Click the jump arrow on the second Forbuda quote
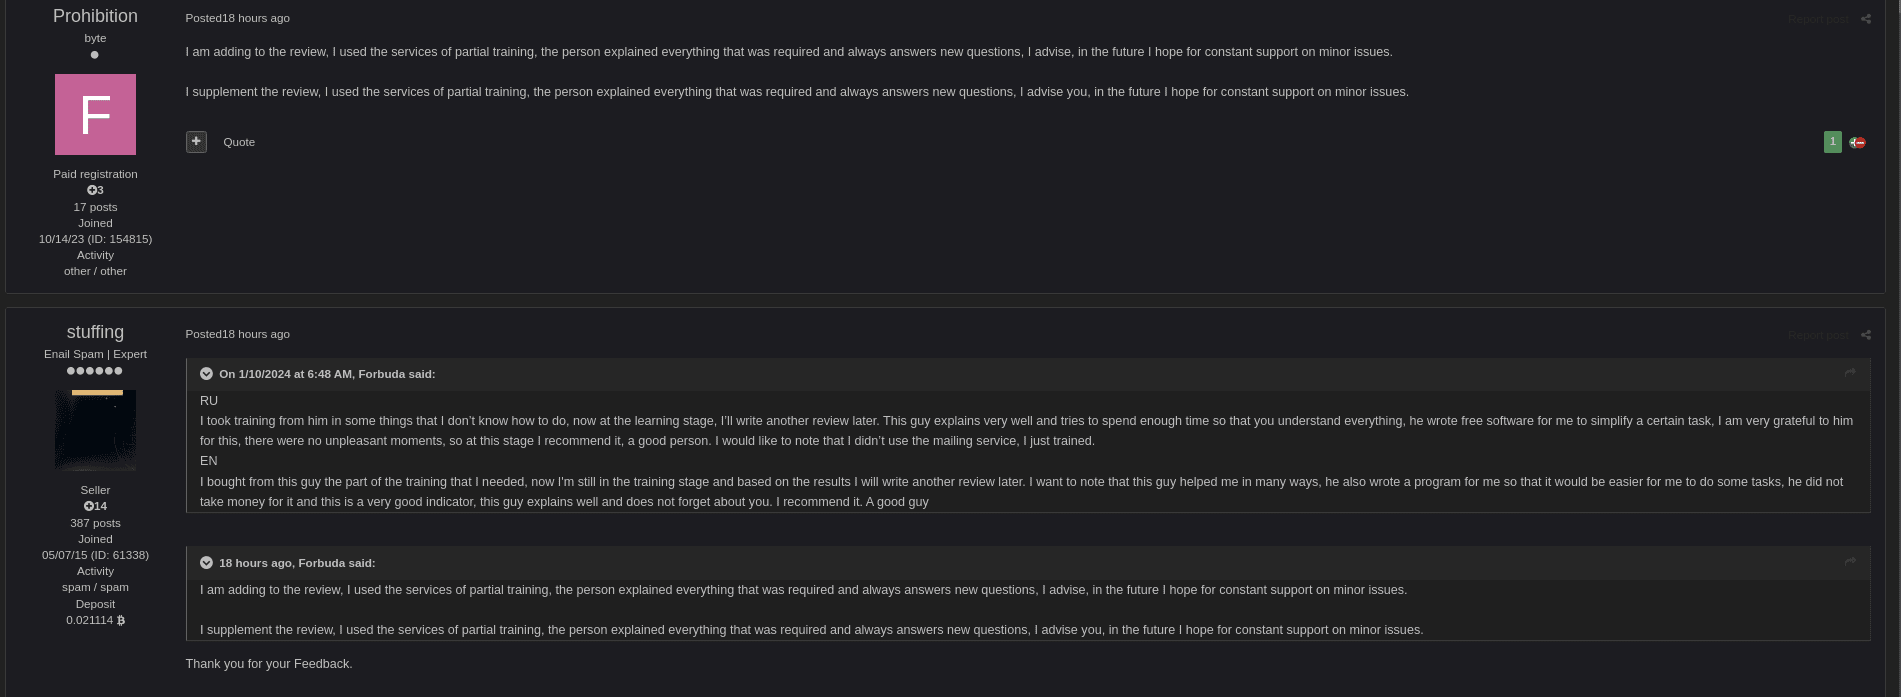Screen dimensions: 1901x697 (1850, 561)
